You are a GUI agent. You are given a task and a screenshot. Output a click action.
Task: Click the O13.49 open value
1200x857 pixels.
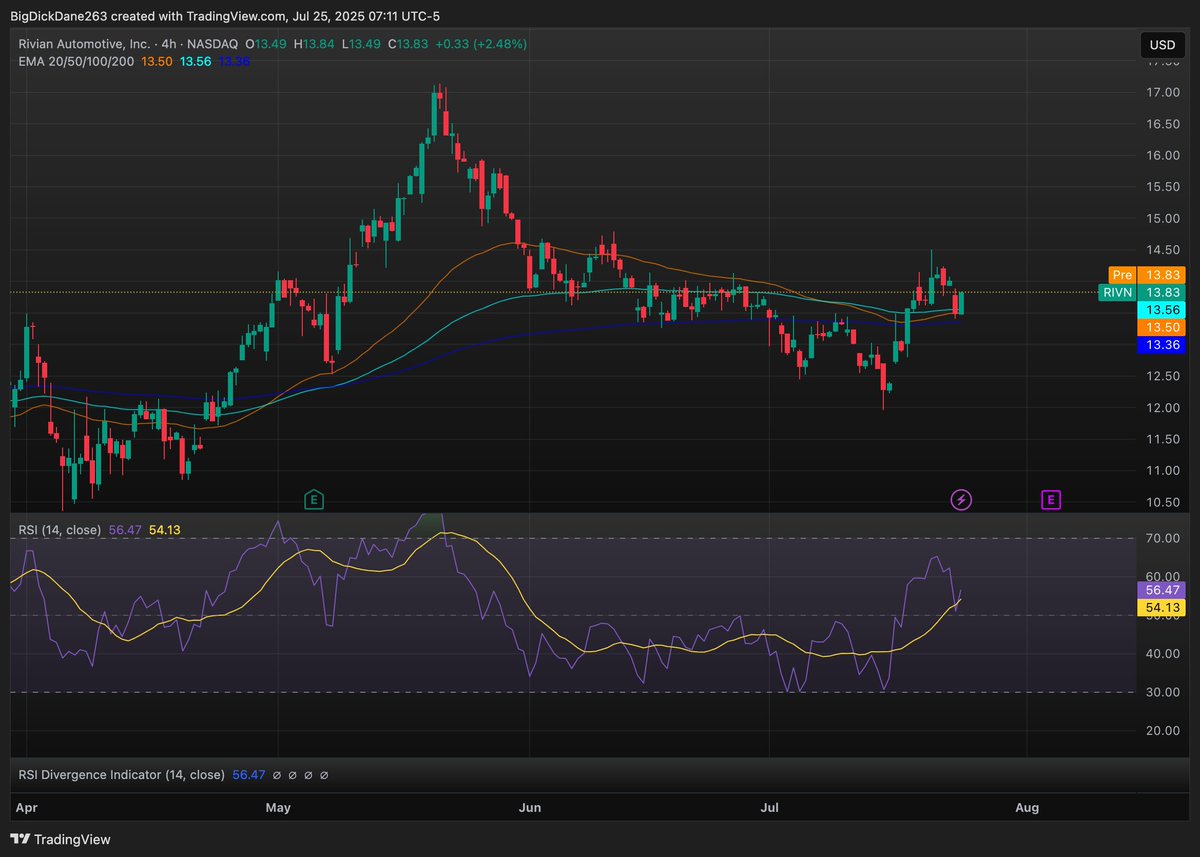coord(267,44)
